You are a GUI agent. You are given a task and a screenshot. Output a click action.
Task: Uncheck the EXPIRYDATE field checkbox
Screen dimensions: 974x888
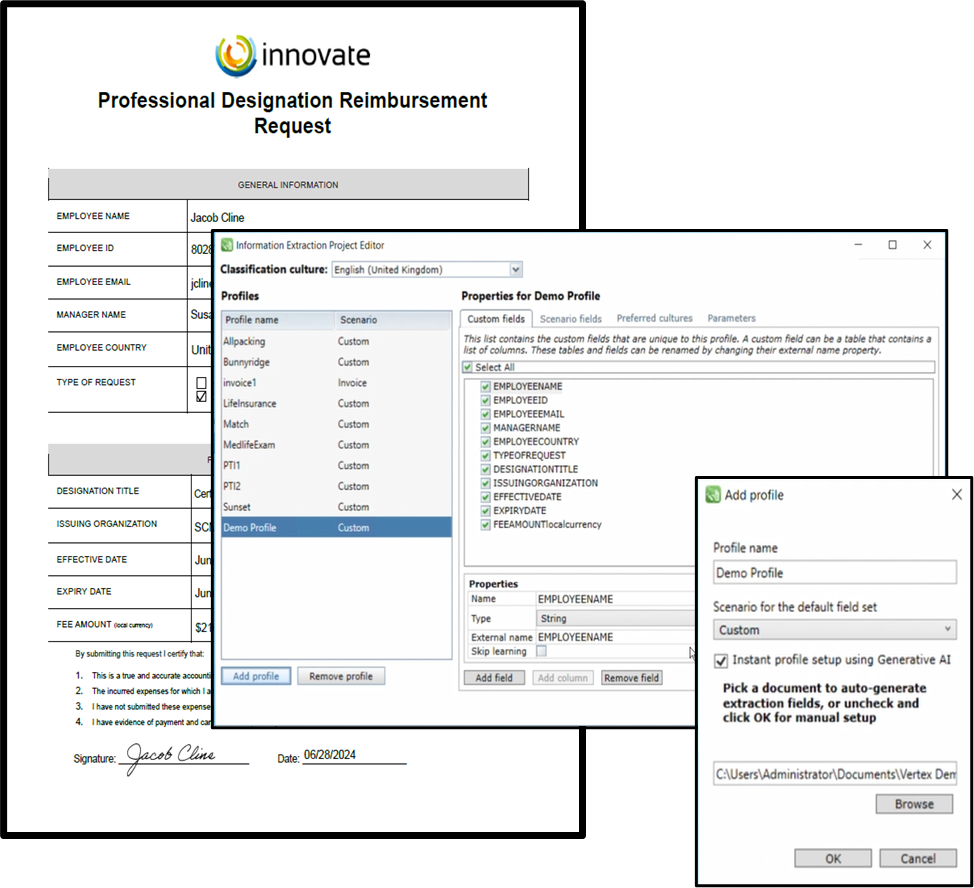click(x=485, y=511)
